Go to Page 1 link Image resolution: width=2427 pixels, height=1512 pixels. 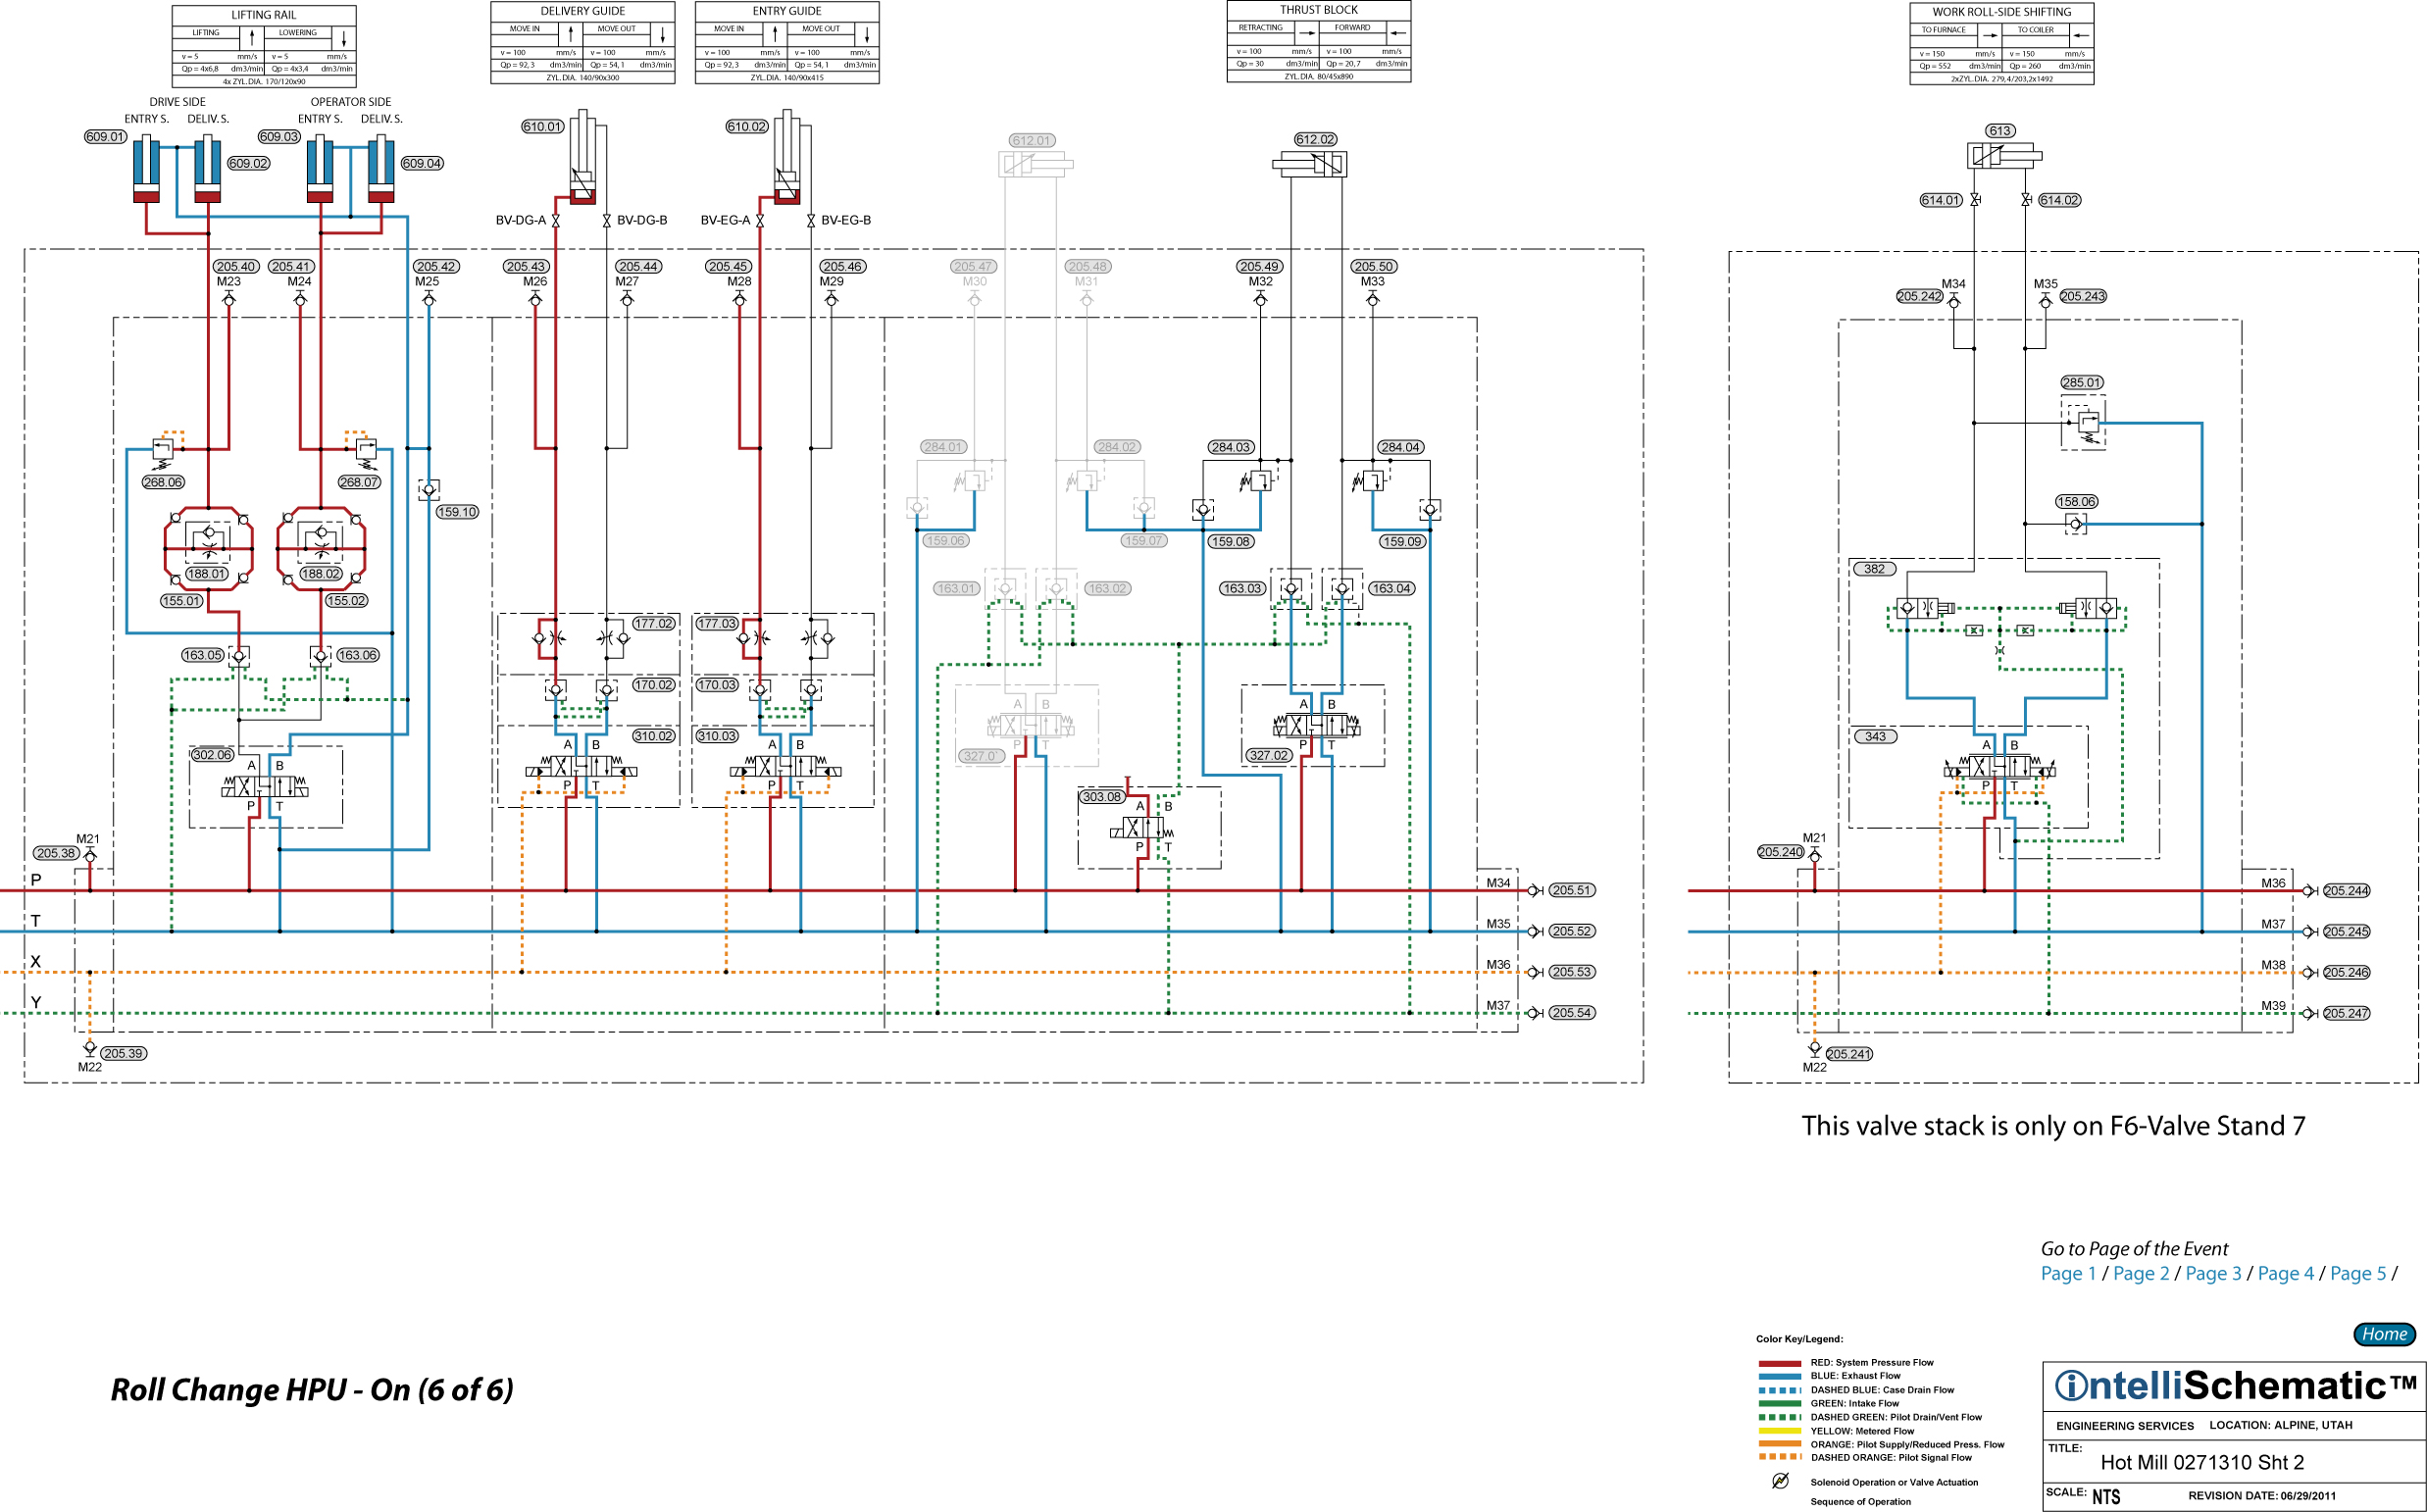(x=2067, y=1273)
